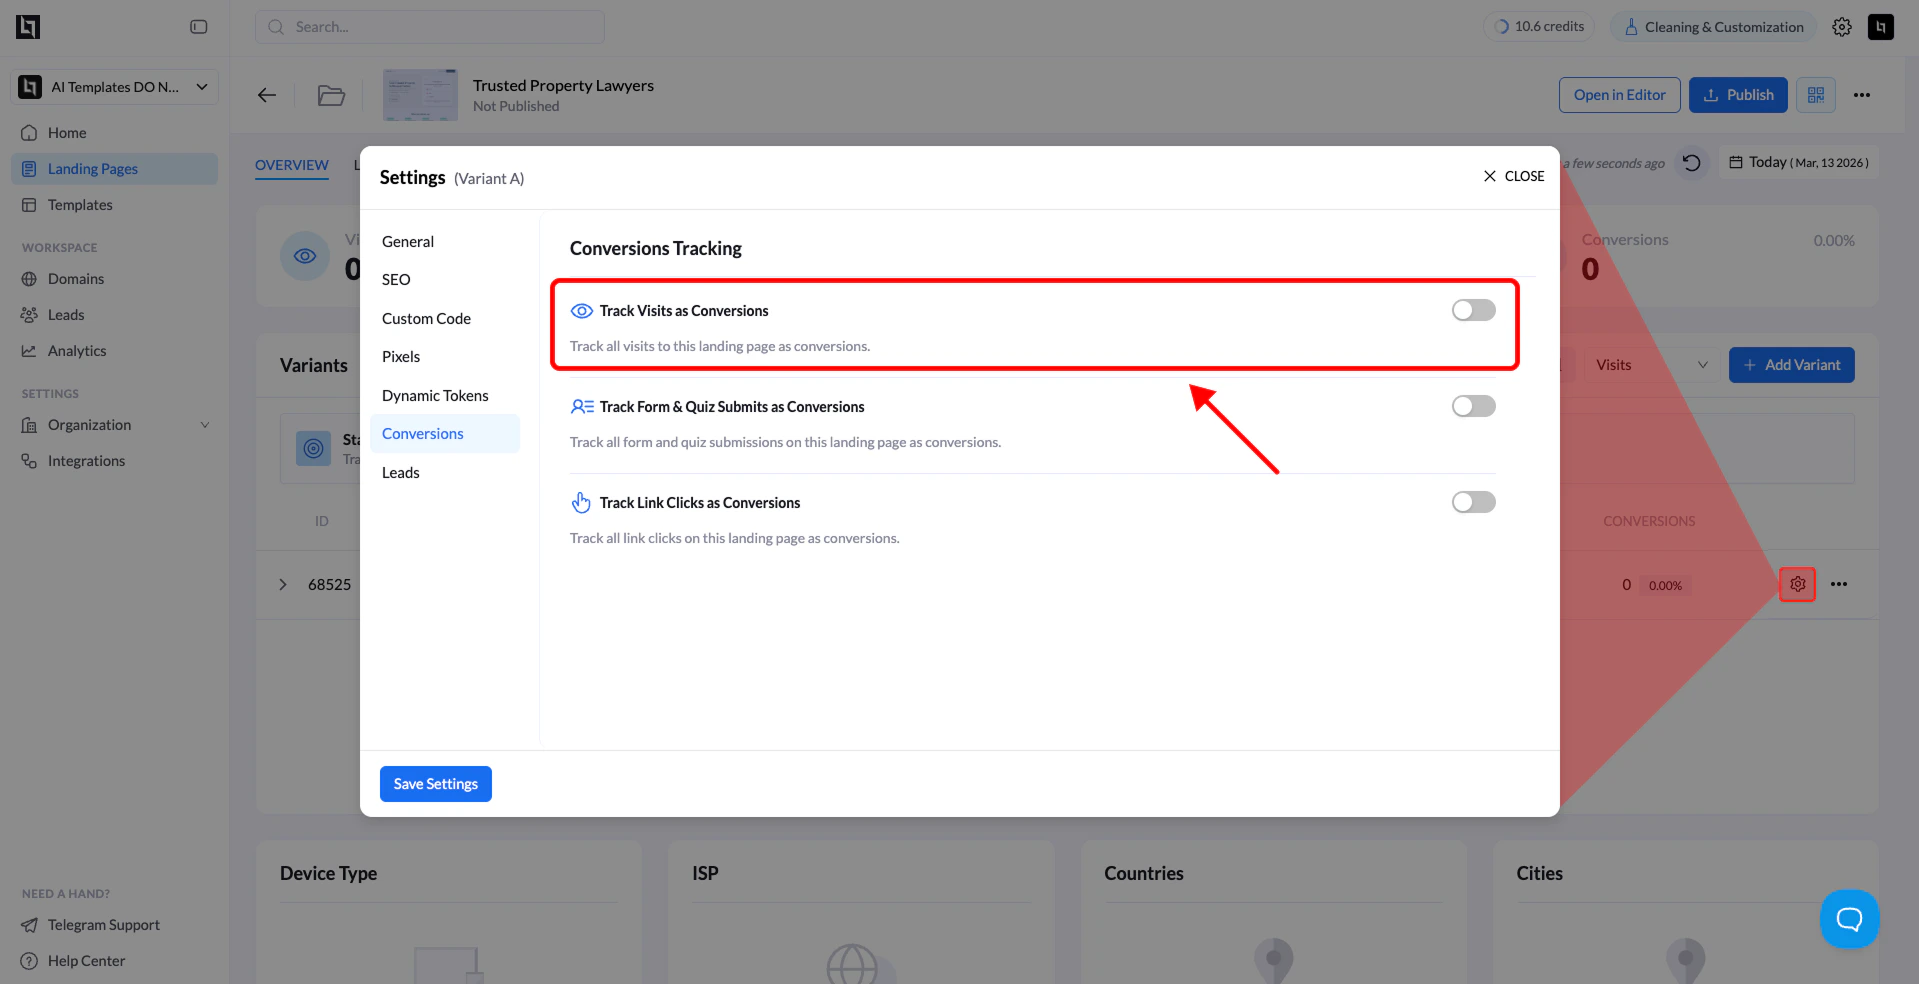Viewport: 1919px width, 984px height.
Task: Click the refresh history icon
Action: coord(1692,162)
